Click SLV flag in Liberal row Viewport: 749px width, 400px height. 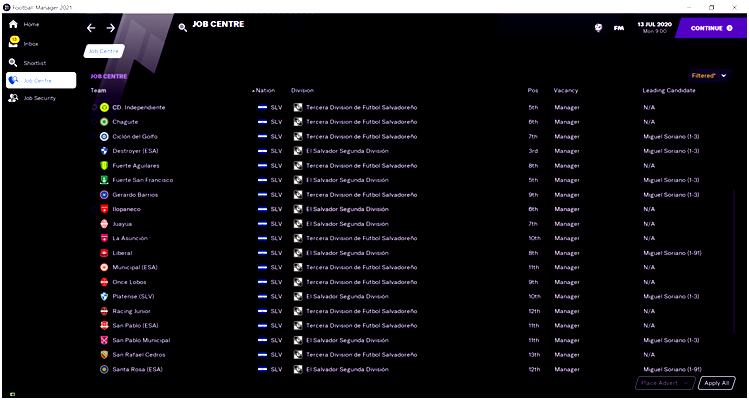[x=262, y=253]
